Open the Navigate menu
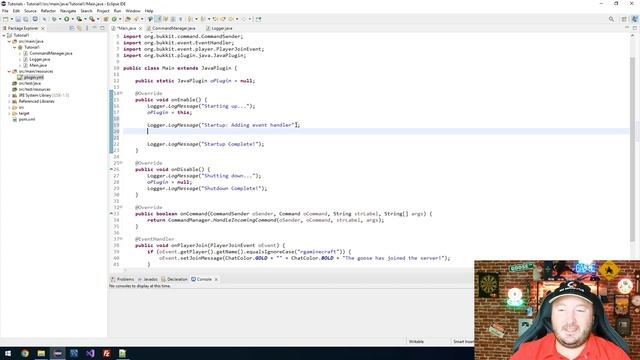640x360 pixels. 68,11
